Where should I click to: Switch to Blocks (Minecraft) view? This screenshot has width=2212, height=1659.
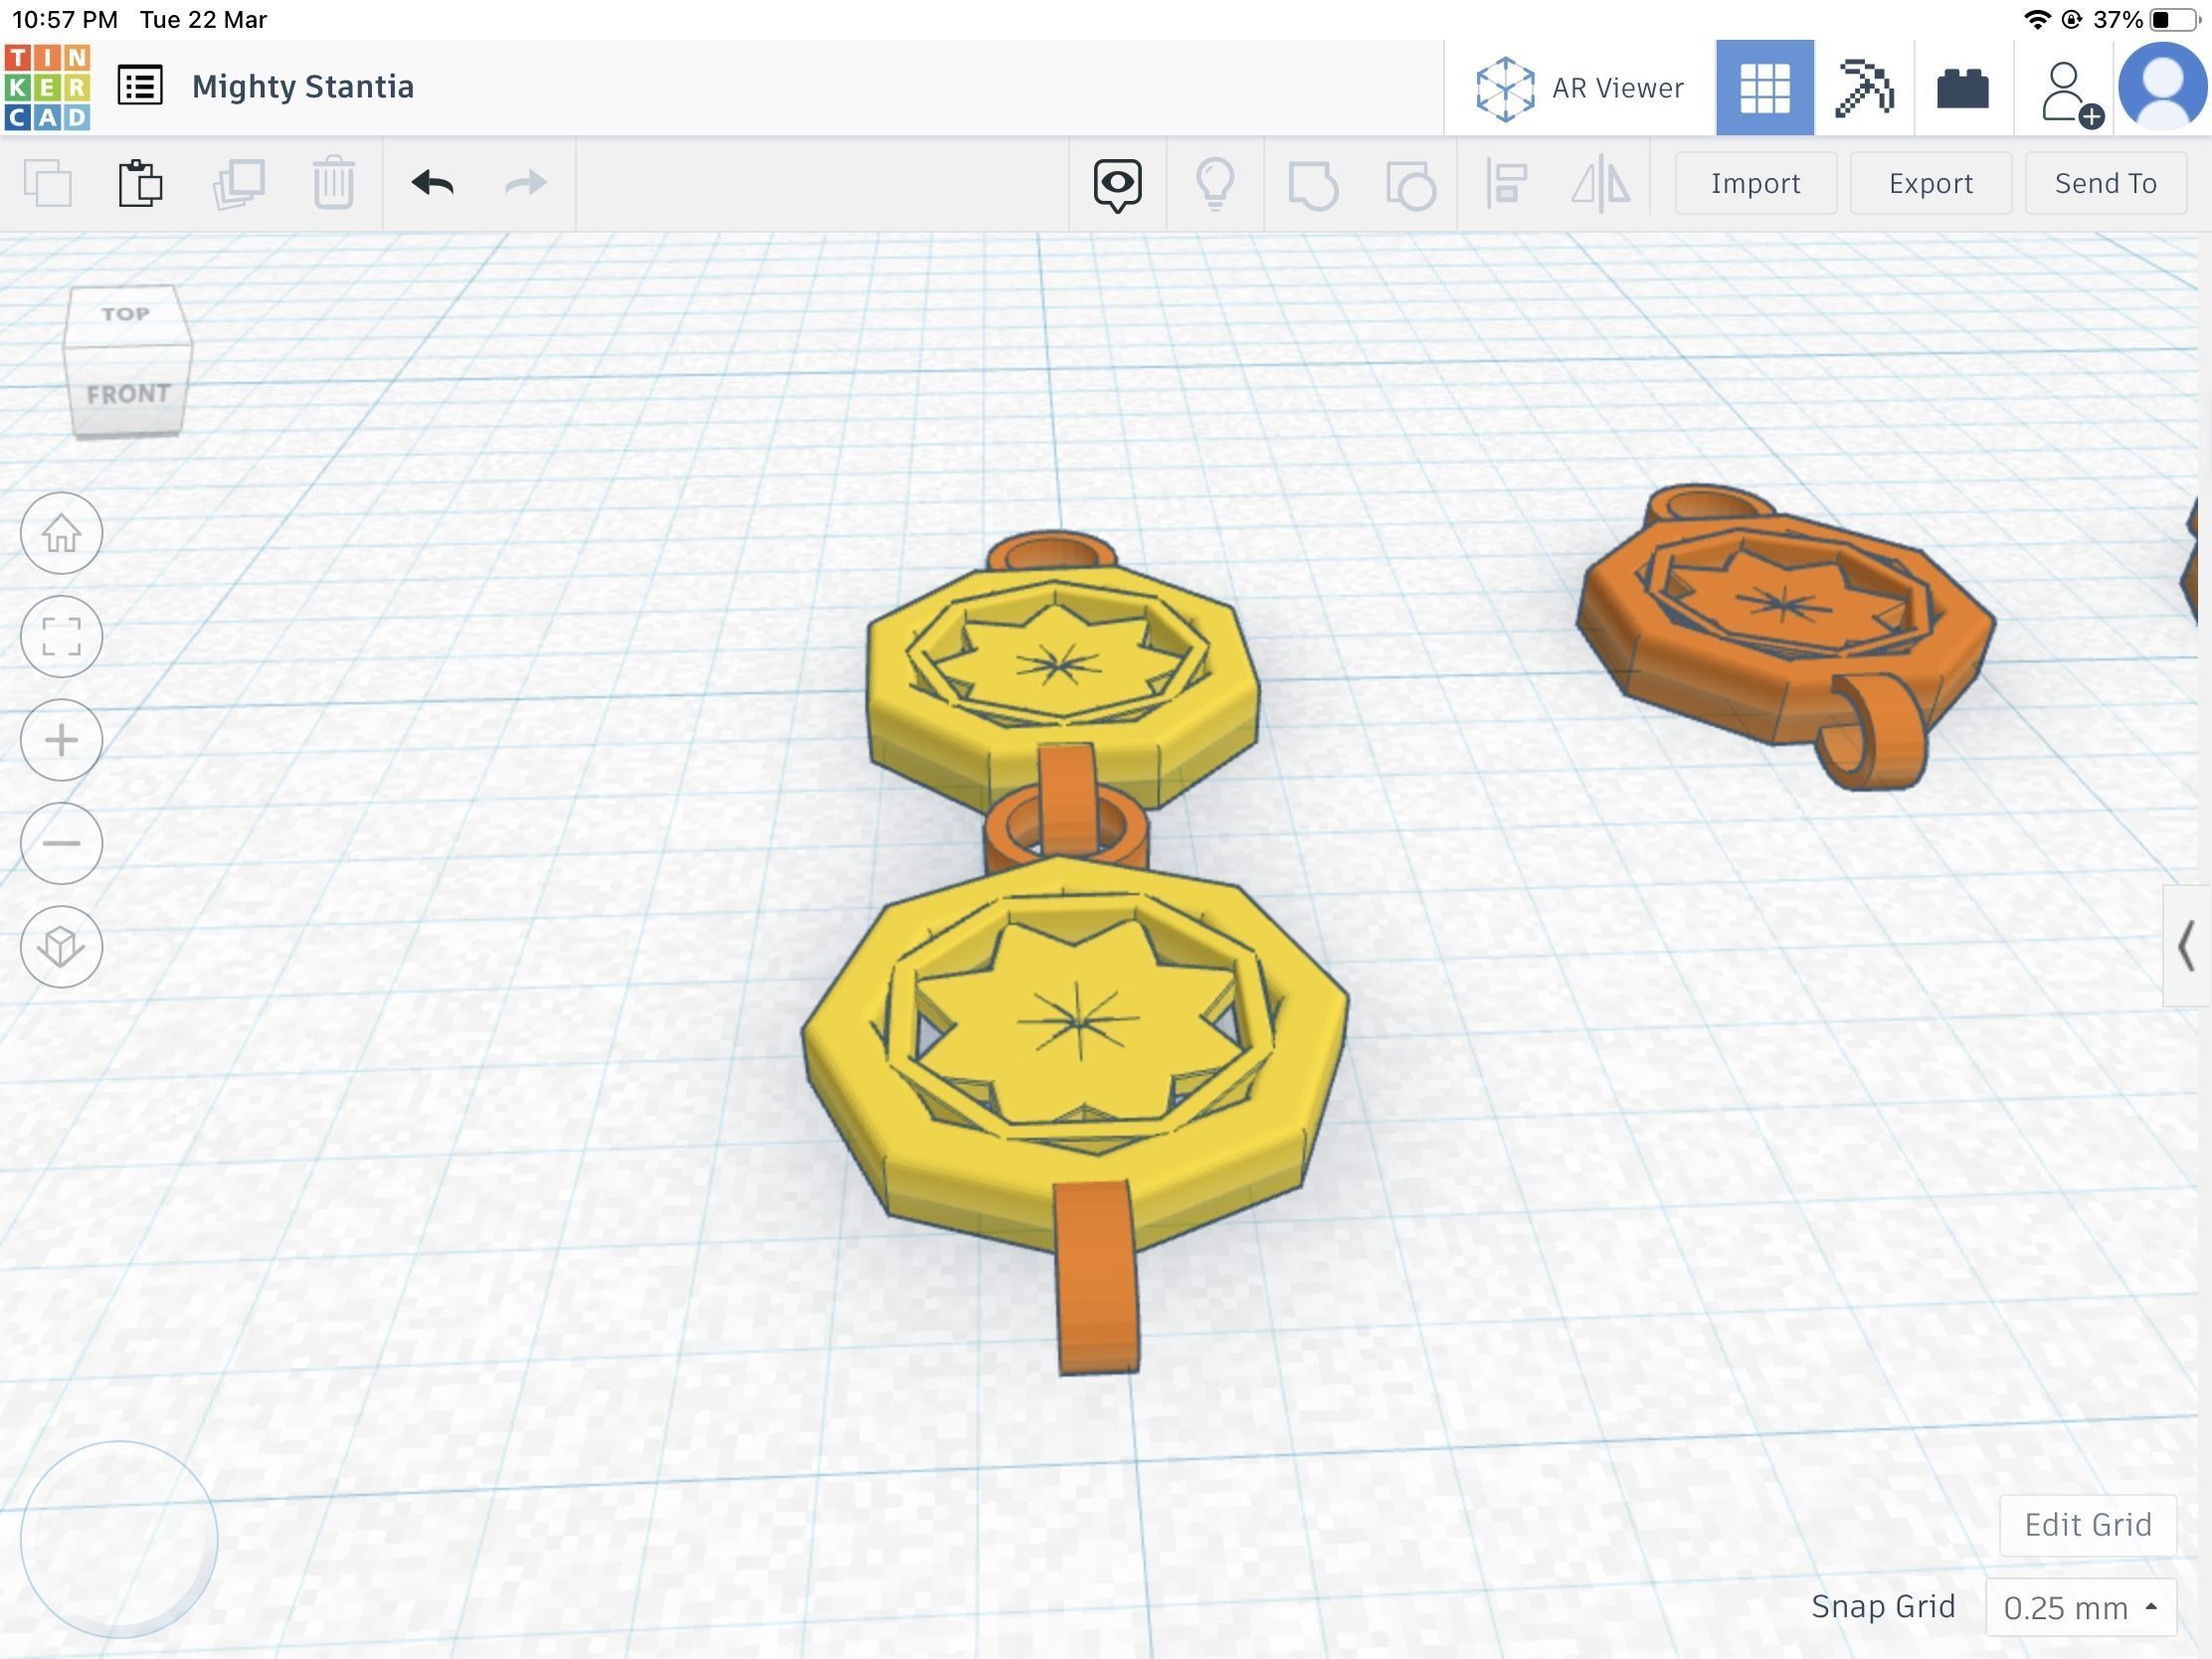pos(1868,87)
